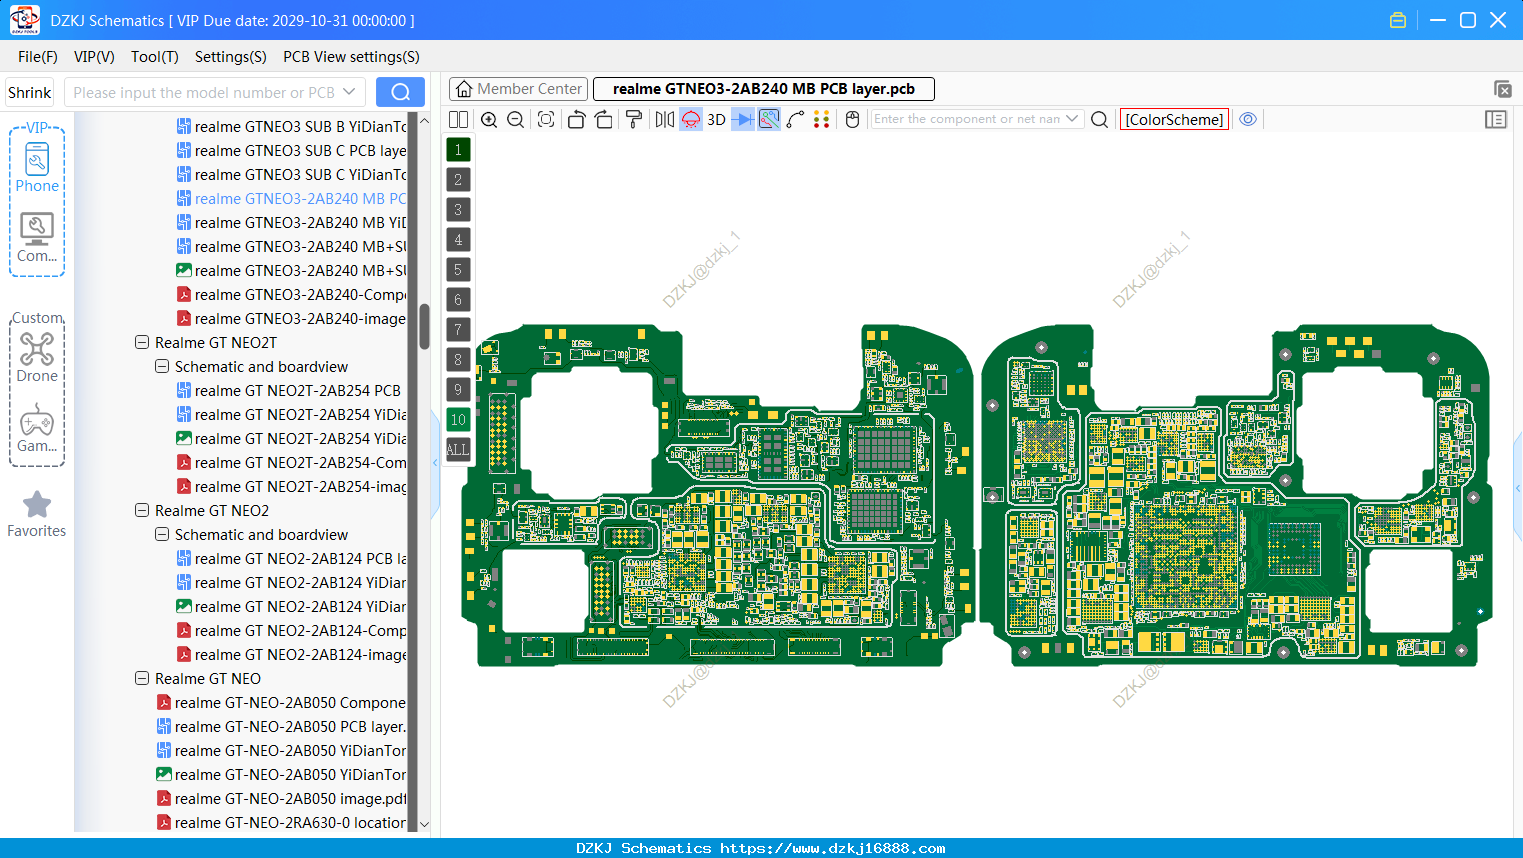
Task: Show ALL PCB layers
Action: (x=458, y=449)
